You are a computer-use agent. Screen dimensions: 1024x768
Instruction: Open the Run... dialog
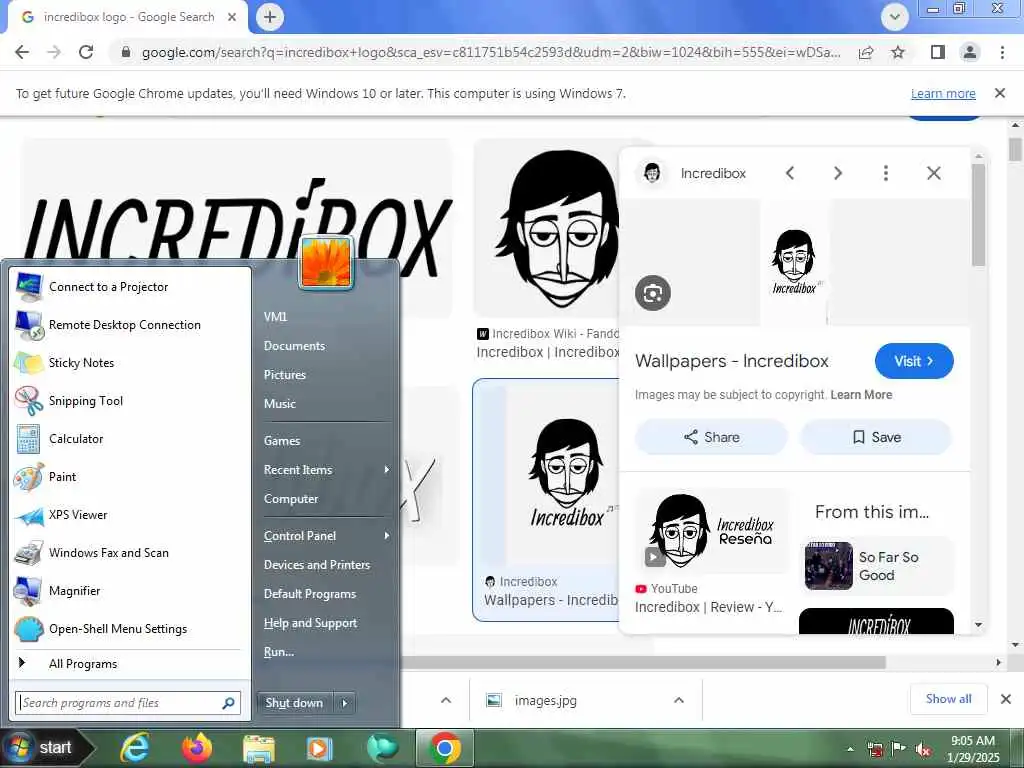point(279,652)
